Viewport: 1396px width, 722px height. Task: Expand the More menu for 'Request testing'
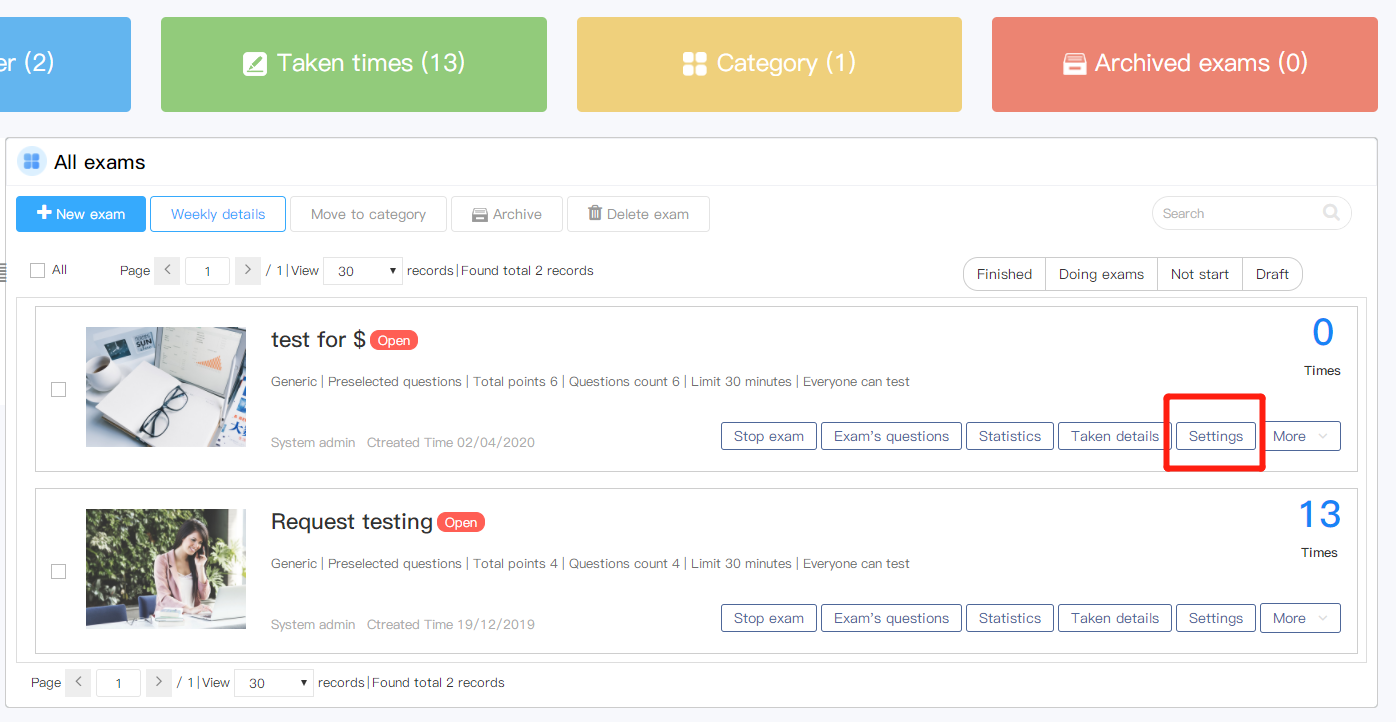click(x=1300, y=618)
